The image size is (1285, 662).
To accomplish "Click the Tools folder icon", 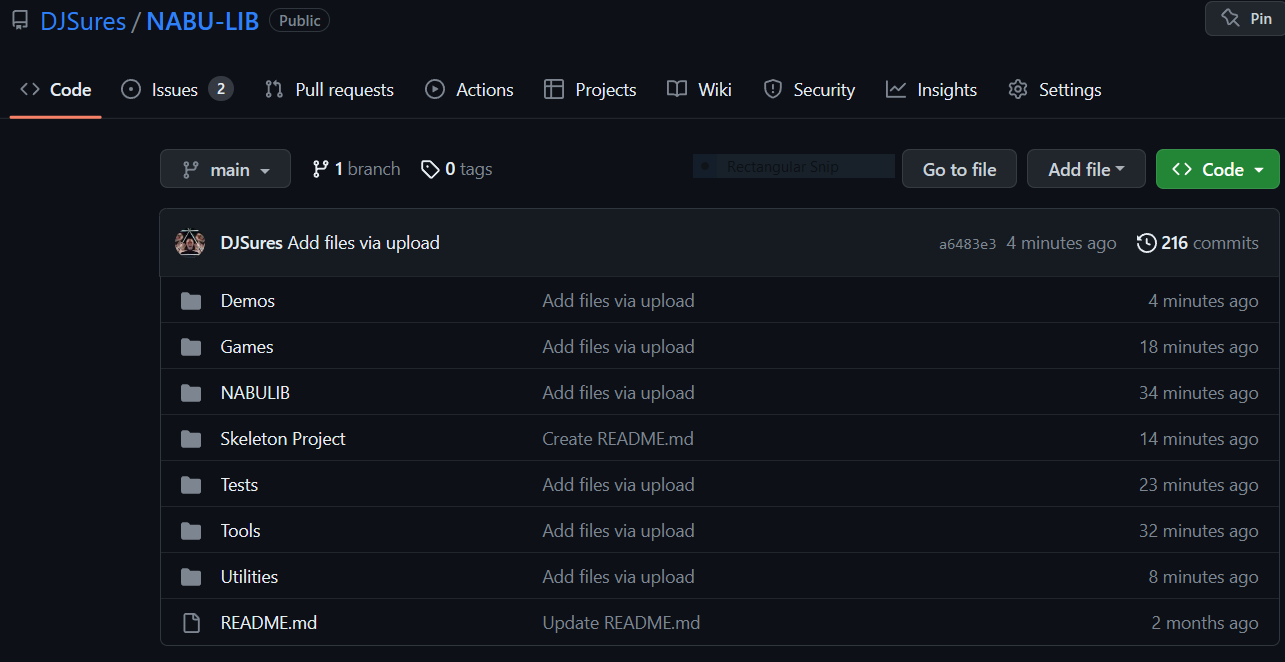I will [191, 531].
